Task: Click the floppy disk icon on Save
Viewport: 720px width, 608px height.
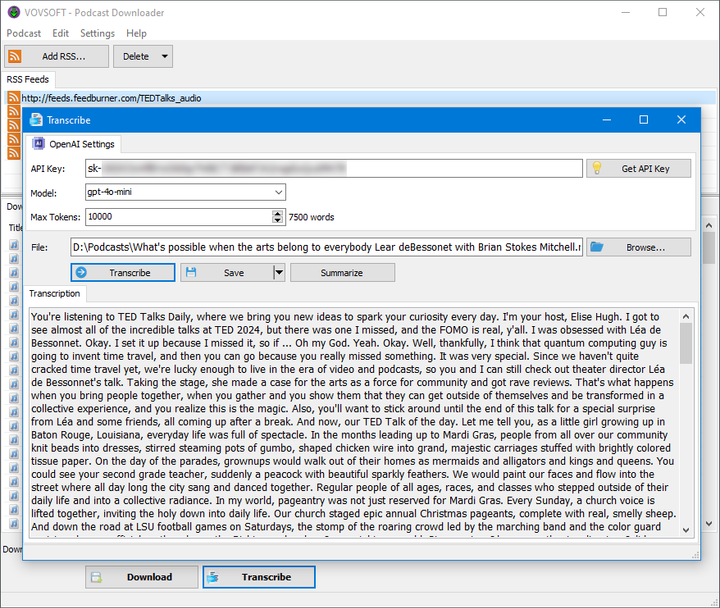Action: pos(191,272)
